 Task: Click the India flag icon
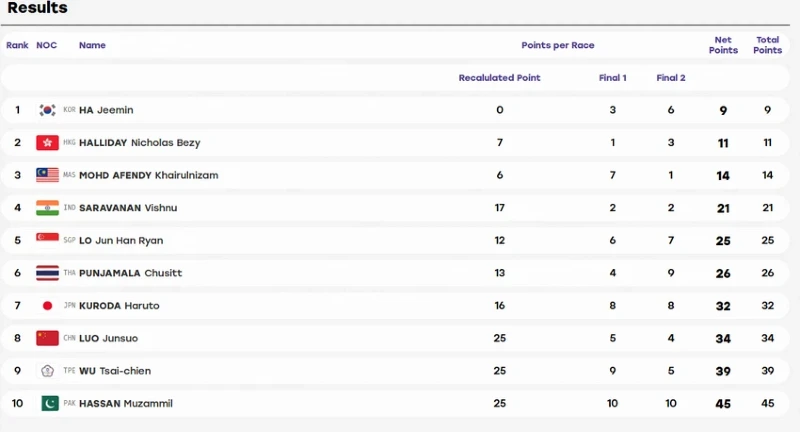47,208
